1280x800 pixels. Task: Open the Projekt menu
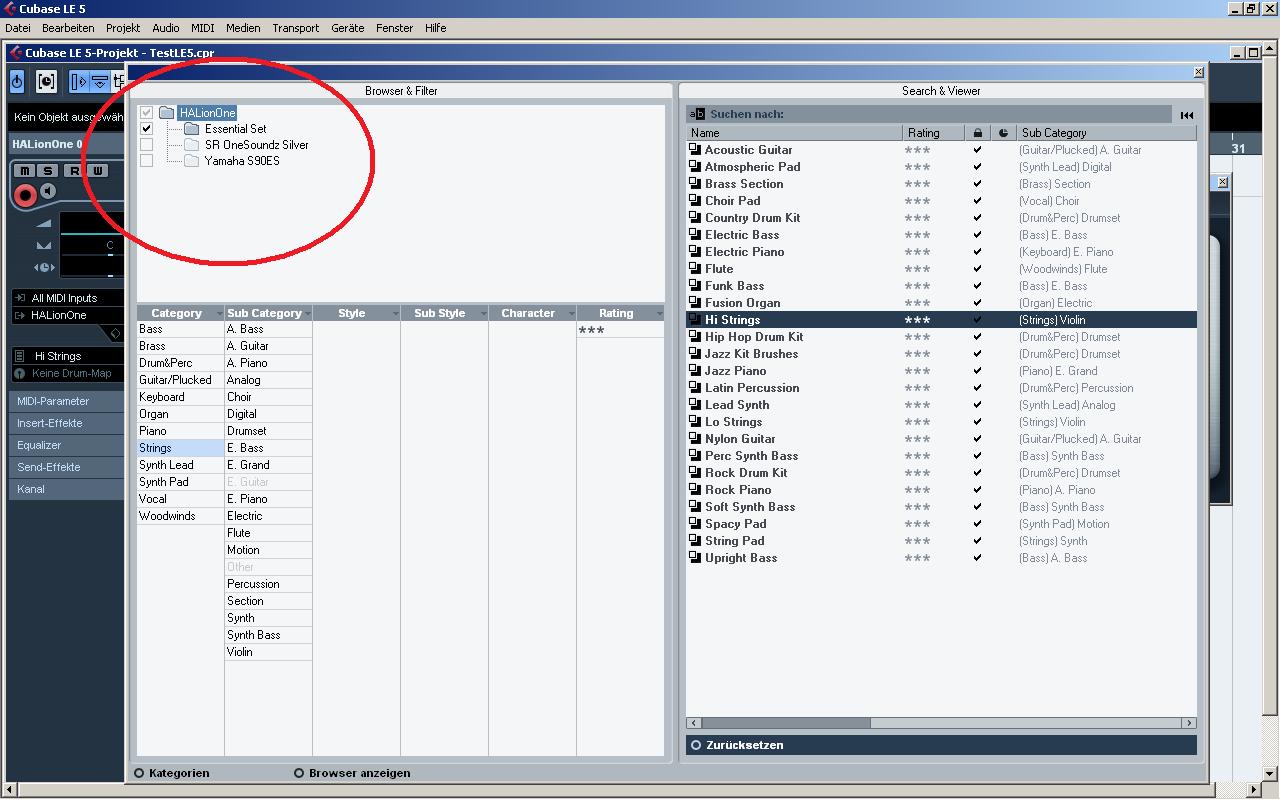[123, 28]
